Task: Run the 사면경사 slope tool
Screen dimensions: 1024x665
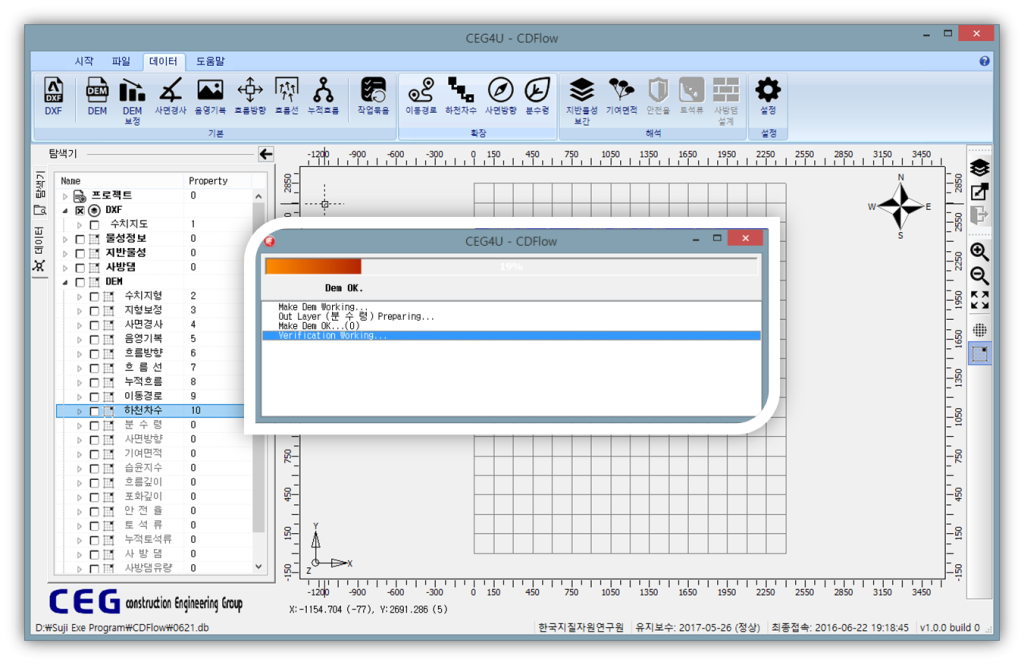Action: pyautogui.click(x=170, y=96)
